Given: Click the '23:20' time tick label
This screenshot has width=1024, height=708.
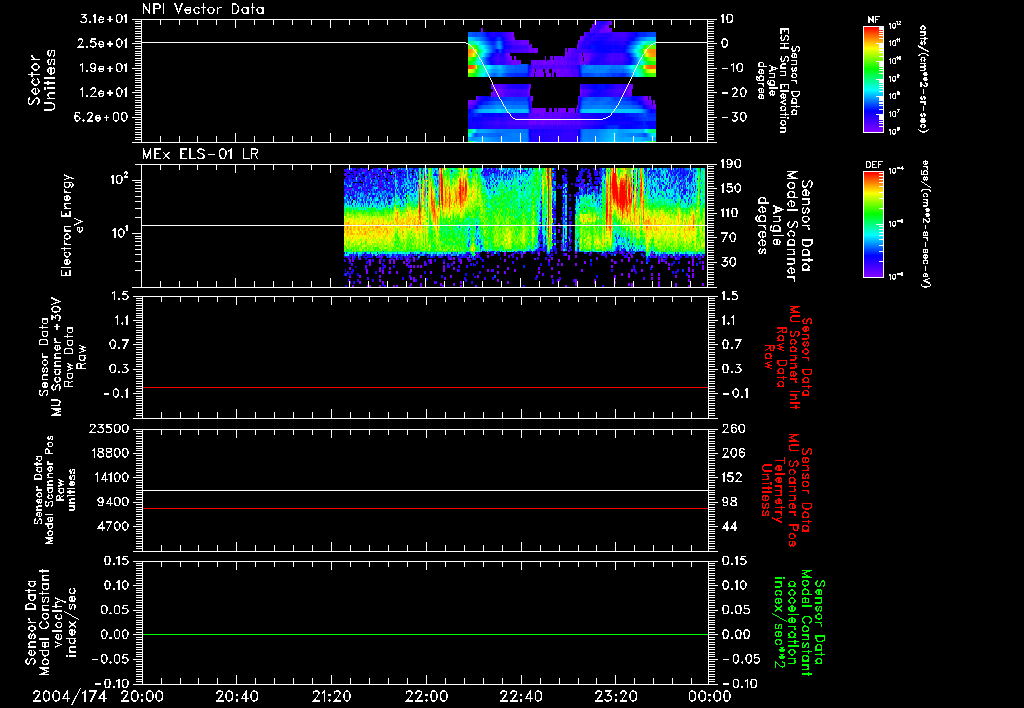Looking at the screenshot, I should pyautogui.click(x=616, y=697).
